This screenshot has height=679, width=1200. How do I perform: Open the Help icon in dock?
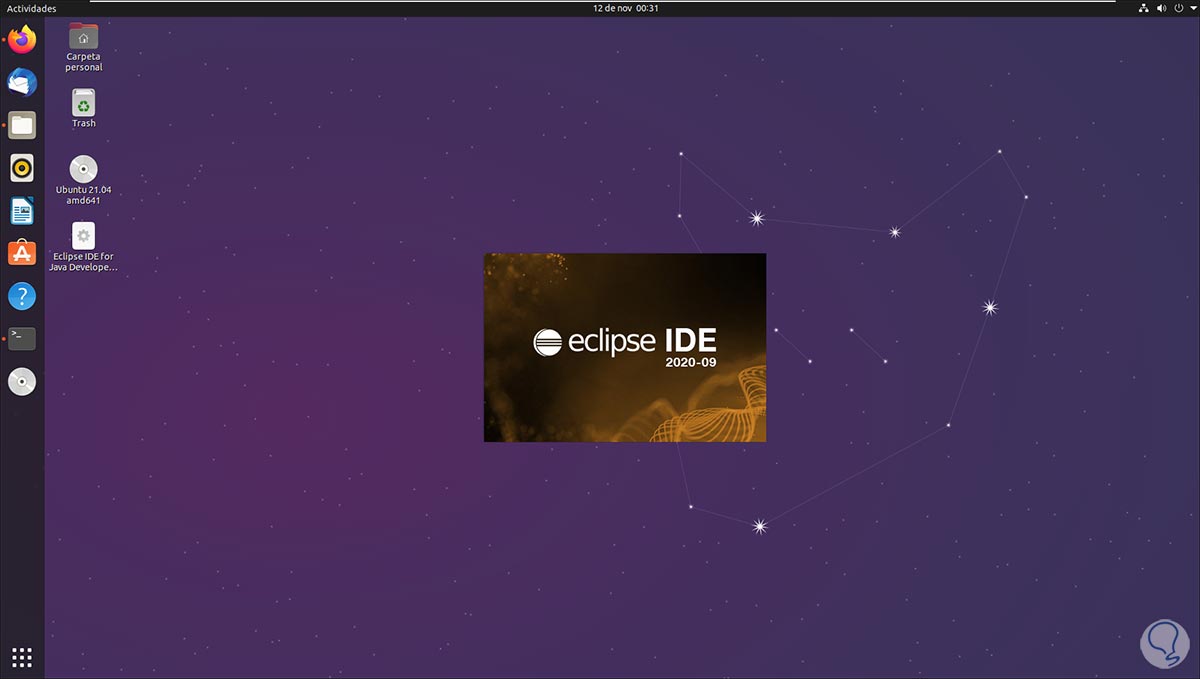coord(22,296)
